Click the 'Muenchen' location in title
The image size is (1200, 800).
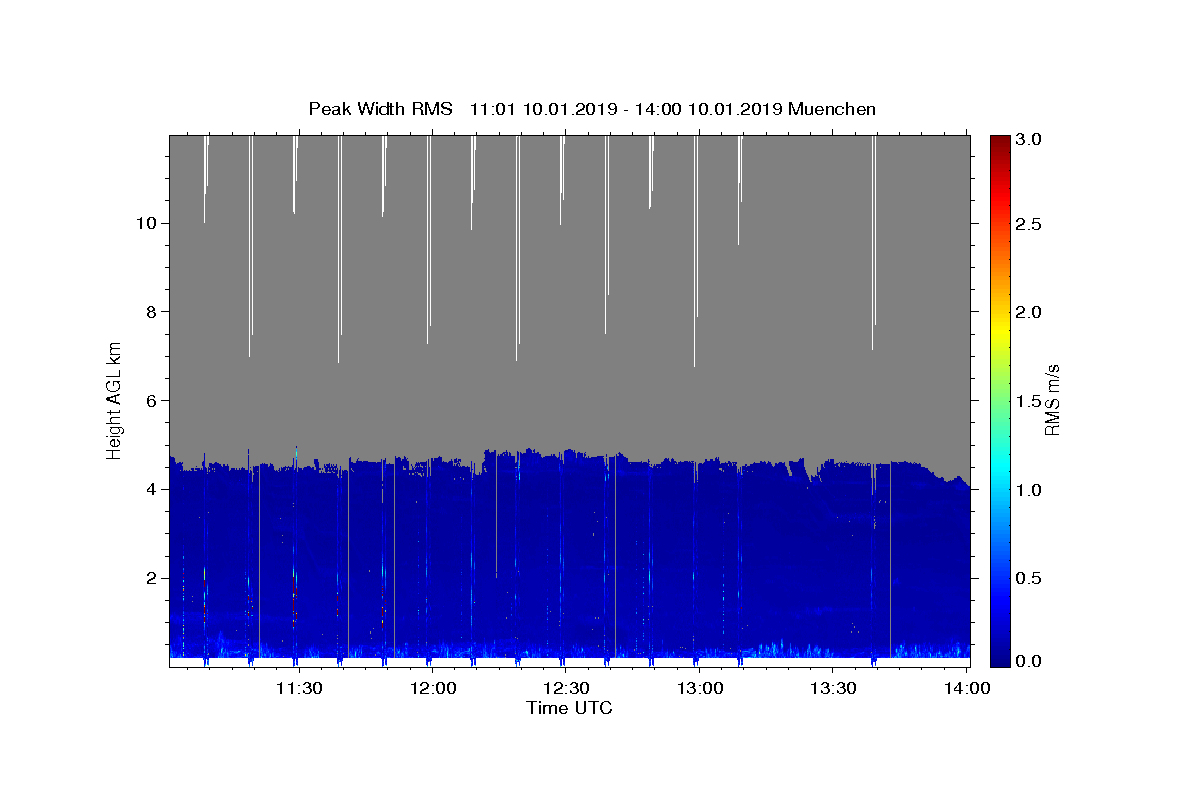(x=832, y=109)
